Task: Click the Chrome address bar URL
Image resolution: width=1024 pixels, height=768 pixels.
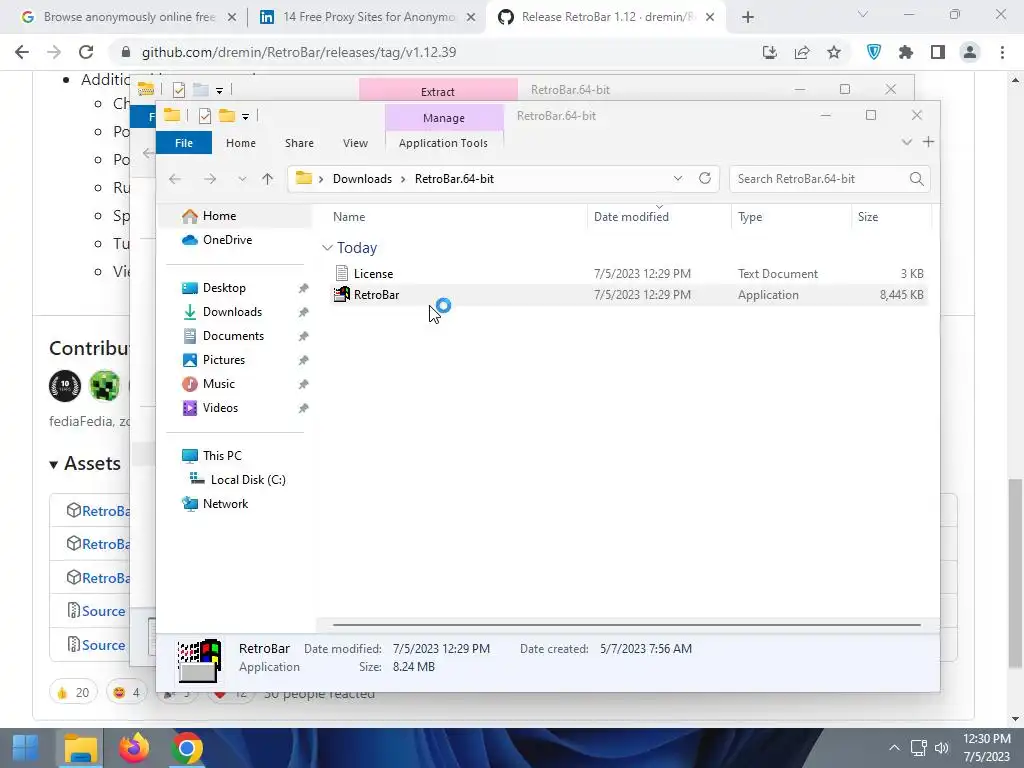Action: pos(299,52)
